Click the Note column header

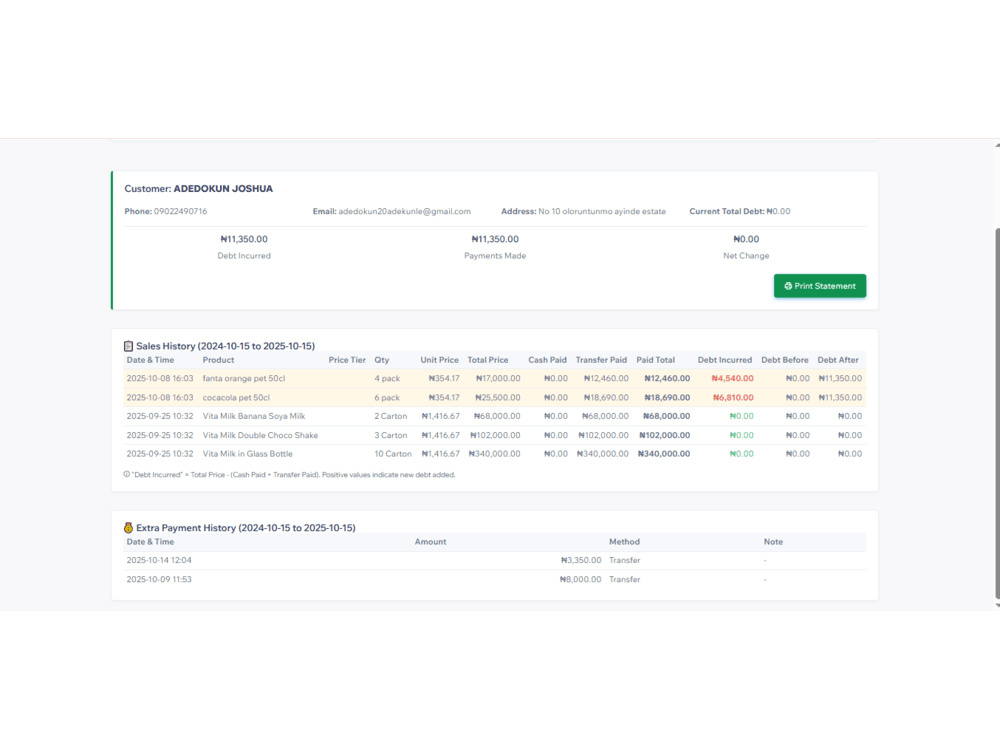[x=774, y=541]
